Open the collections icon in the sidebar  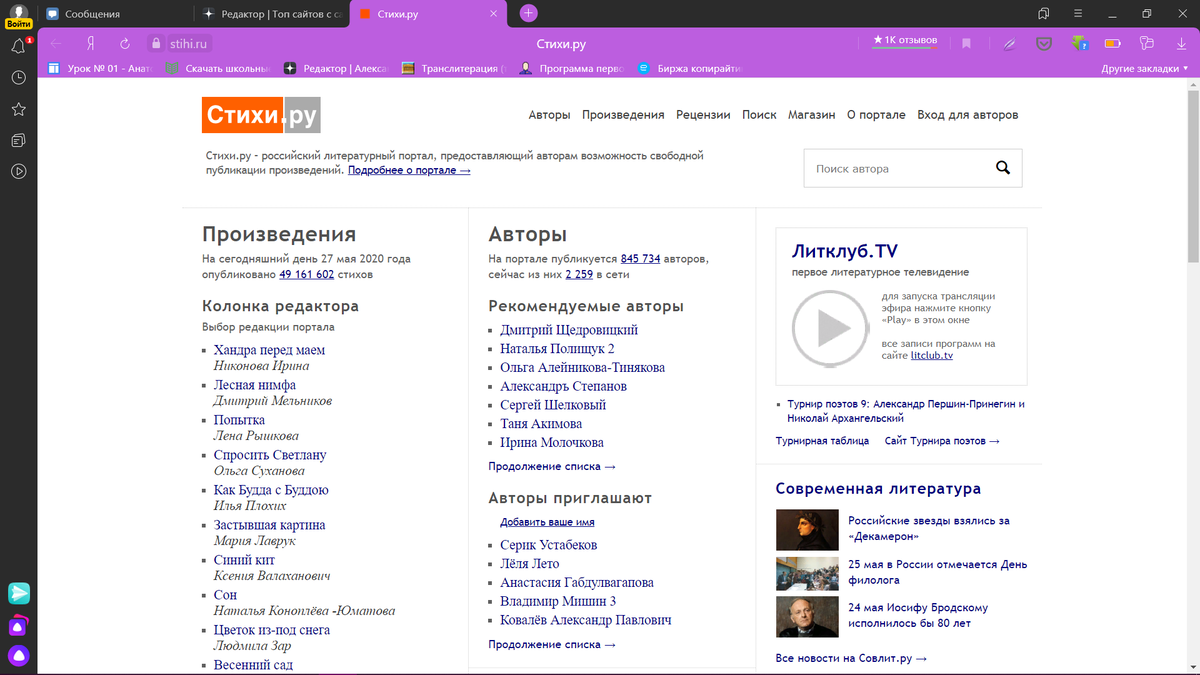click(x=18, y=140)
